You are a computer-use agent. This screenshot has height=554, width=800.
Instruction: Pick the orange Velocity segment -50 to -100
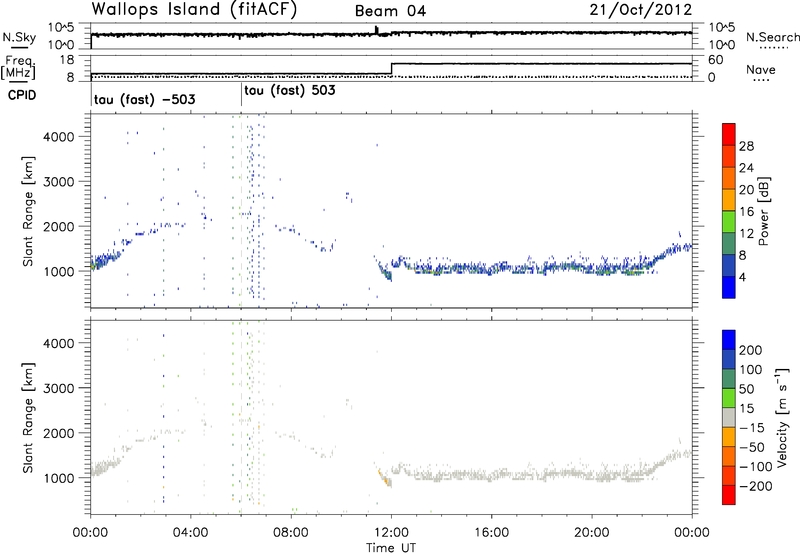tap(729, 457)
